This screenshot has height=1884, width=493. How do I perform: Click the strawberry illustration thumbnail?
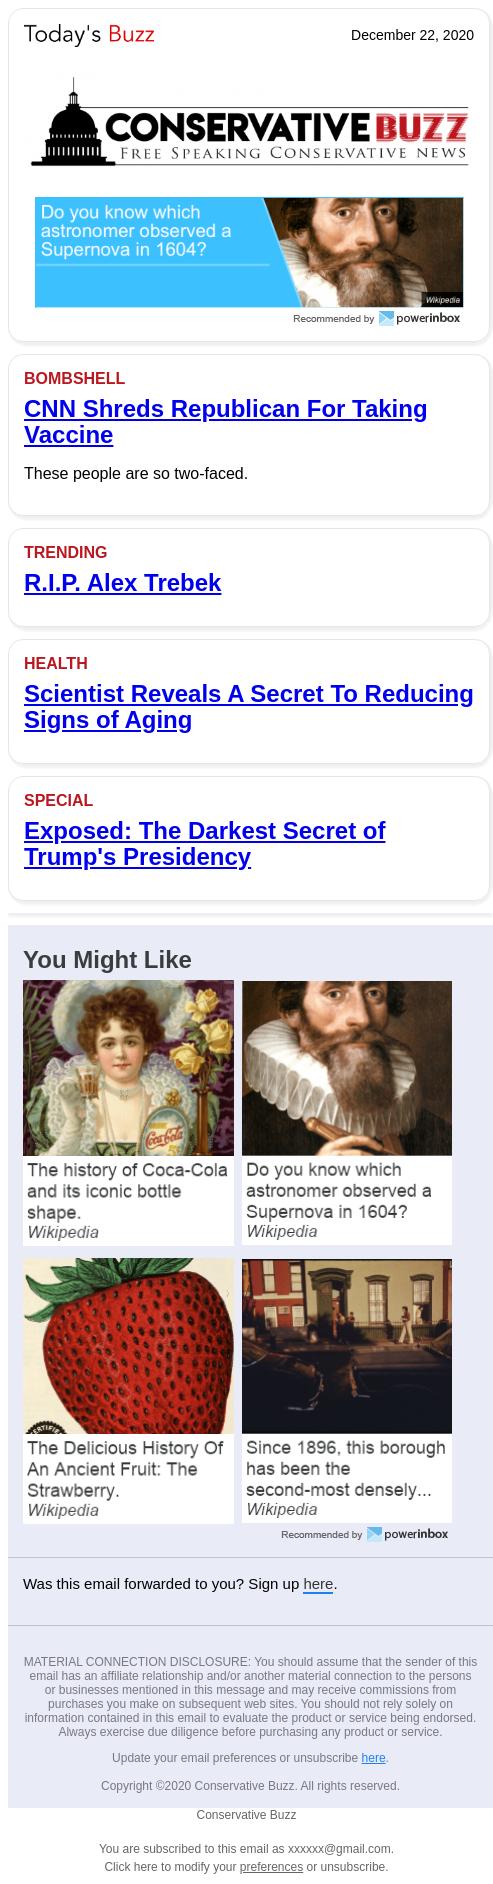[x=128, y=1346]
